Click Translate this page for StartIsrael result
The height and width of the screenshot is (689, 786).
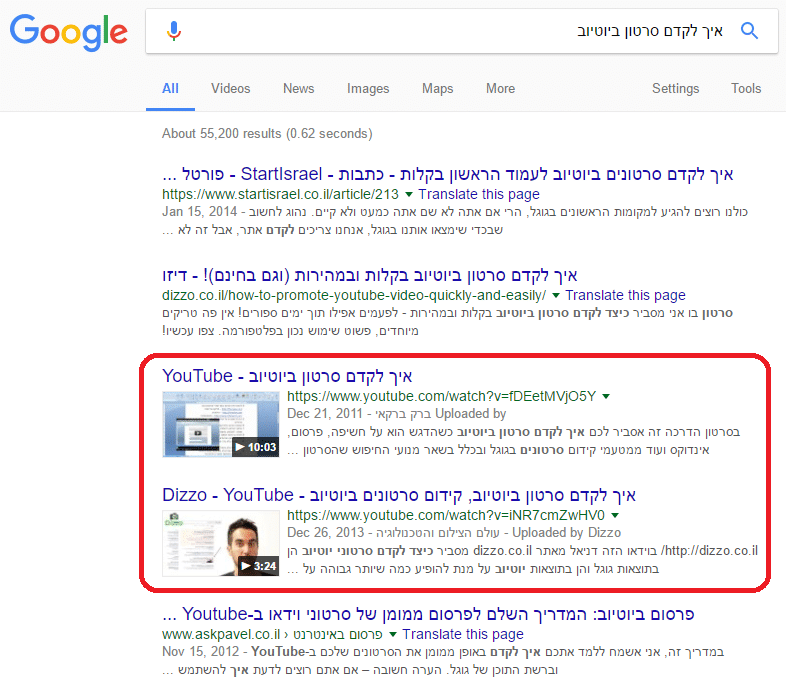479,194
